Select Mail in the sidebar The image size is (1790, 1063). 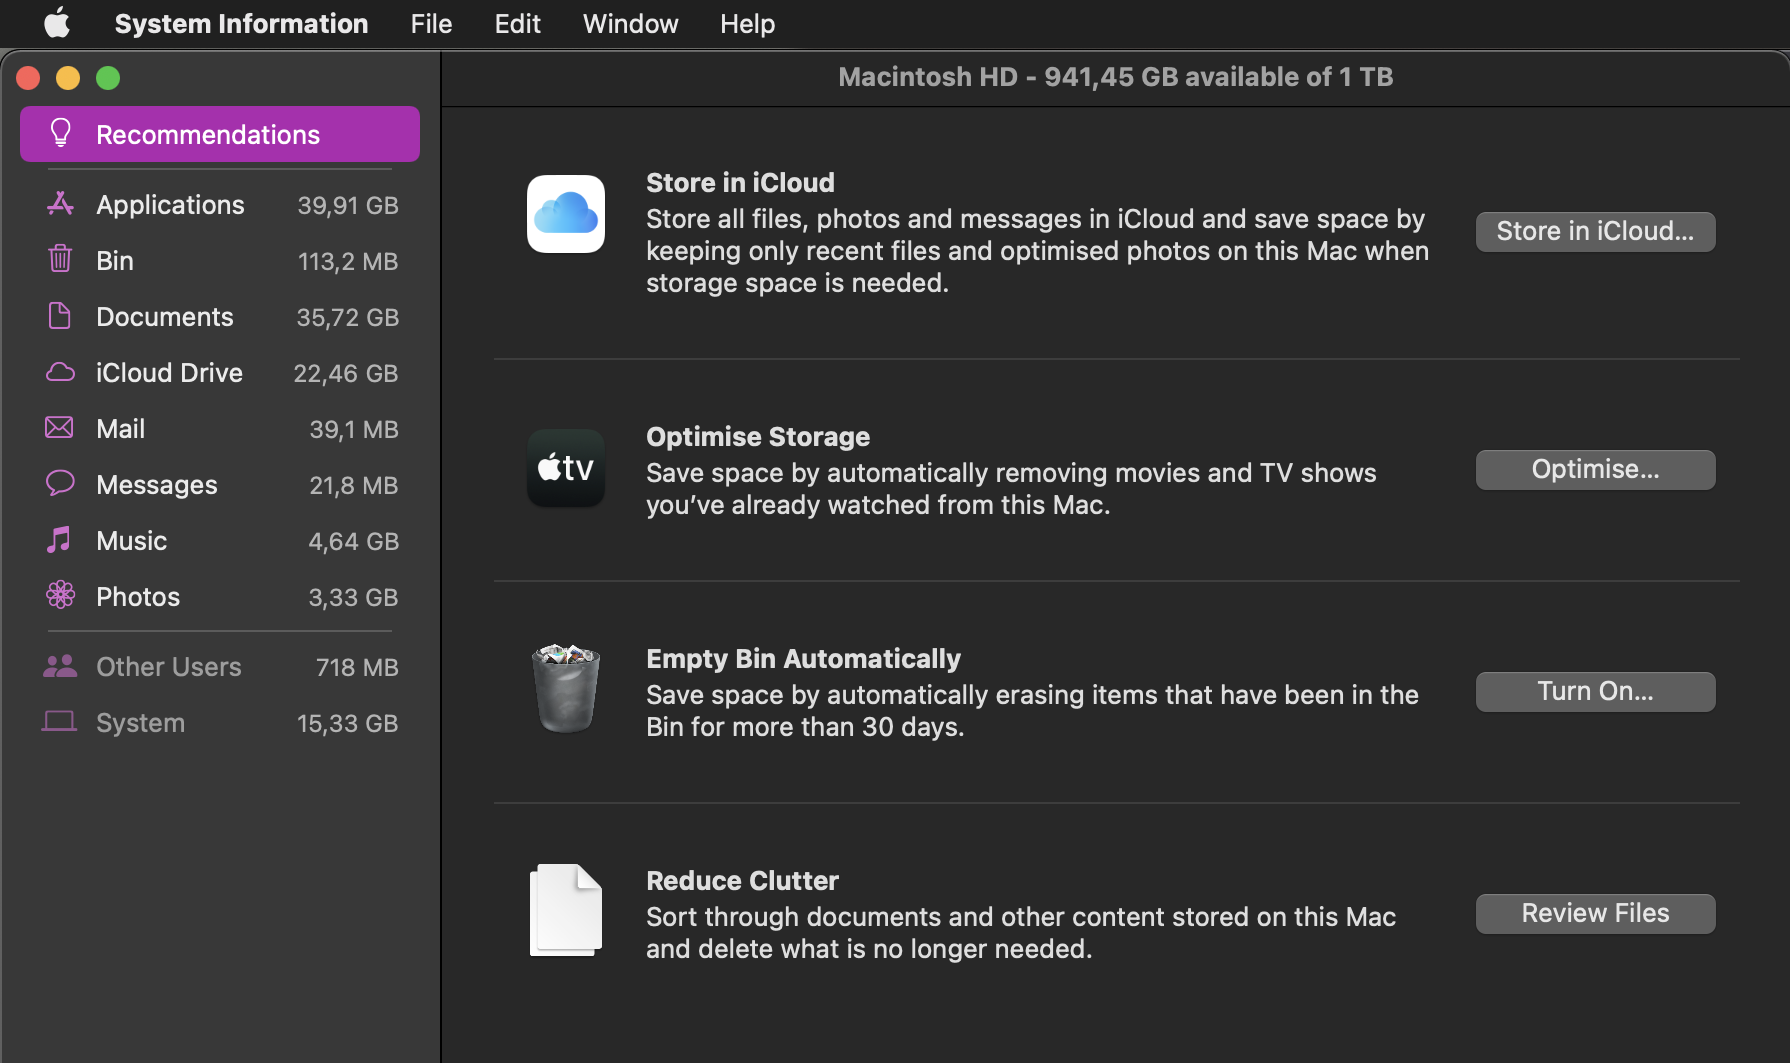[x=220, y=429]
